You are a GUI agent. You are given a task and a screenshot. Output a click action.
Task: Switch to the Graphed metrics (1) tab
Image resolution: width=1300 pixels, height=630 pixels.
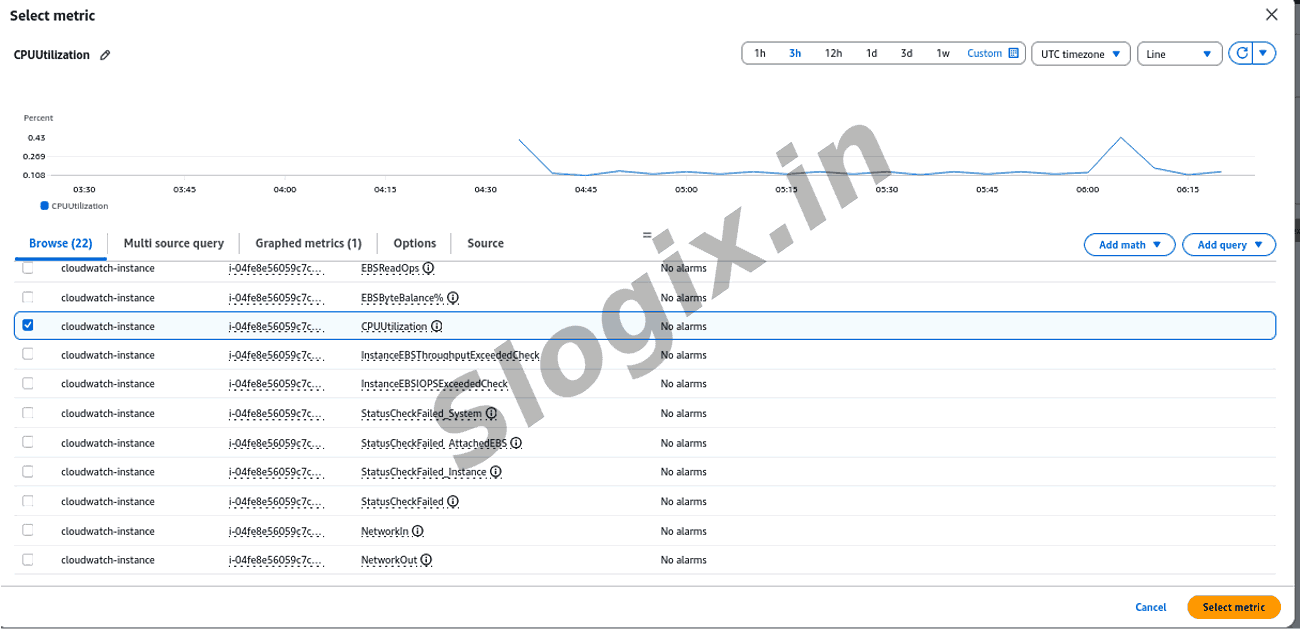pyautogui.click(x=308, y=243)
